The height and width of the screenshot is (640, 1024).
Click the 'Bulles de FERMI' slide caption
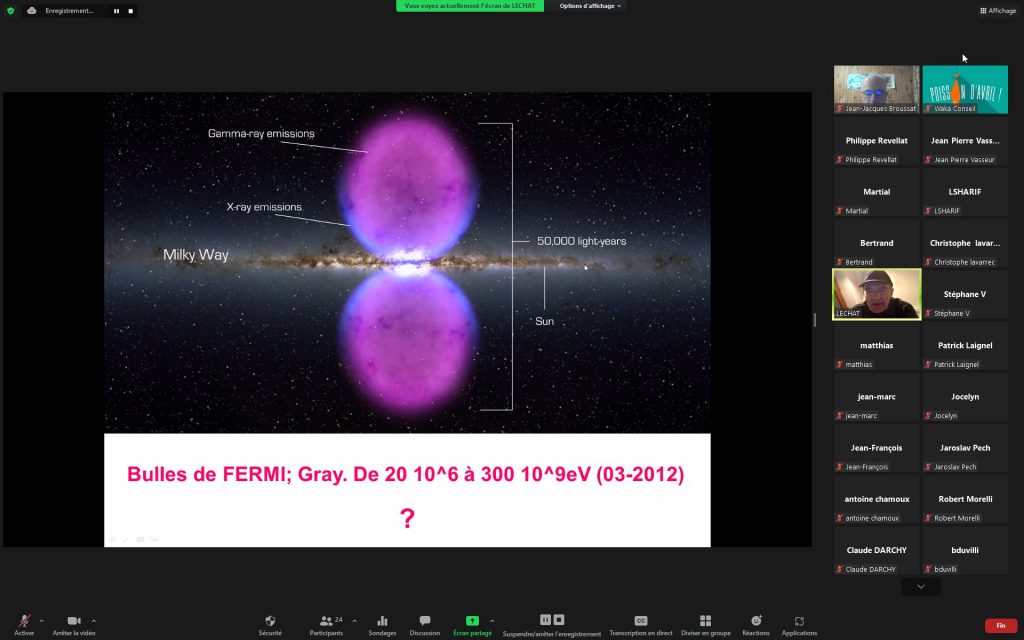[x=405, y=474]
